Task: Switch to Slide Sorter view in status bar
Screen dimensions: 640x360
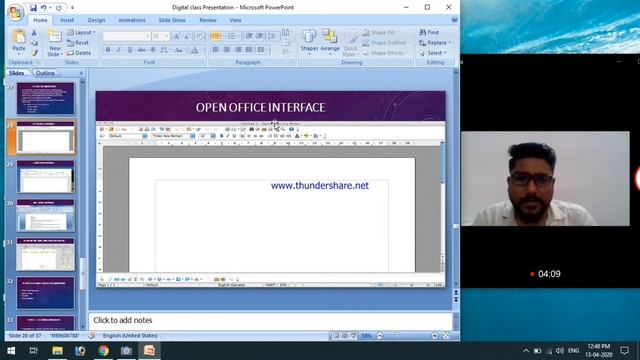Action: pyautogui.click(x=344, y=336)
